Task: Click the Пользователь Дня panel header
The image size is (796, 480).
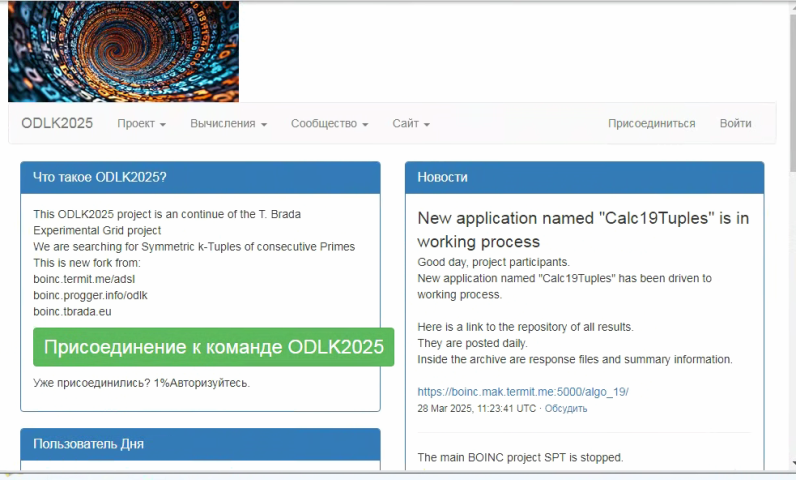Action: click(201, 444)
